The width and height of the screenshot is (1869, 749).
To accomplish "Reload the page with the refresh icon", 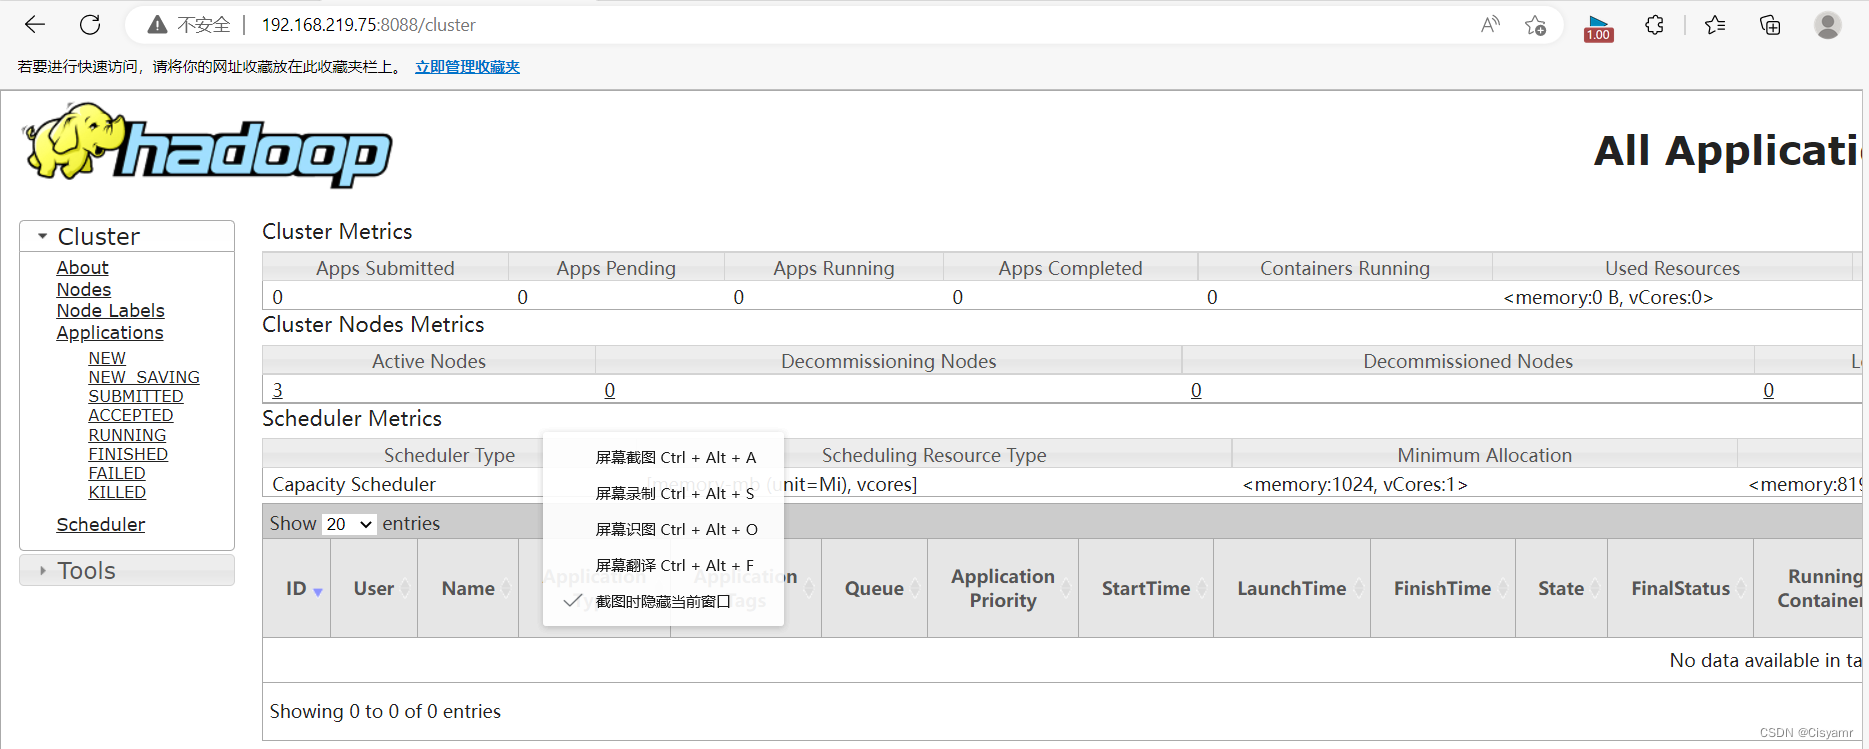I will coord(90,25).
